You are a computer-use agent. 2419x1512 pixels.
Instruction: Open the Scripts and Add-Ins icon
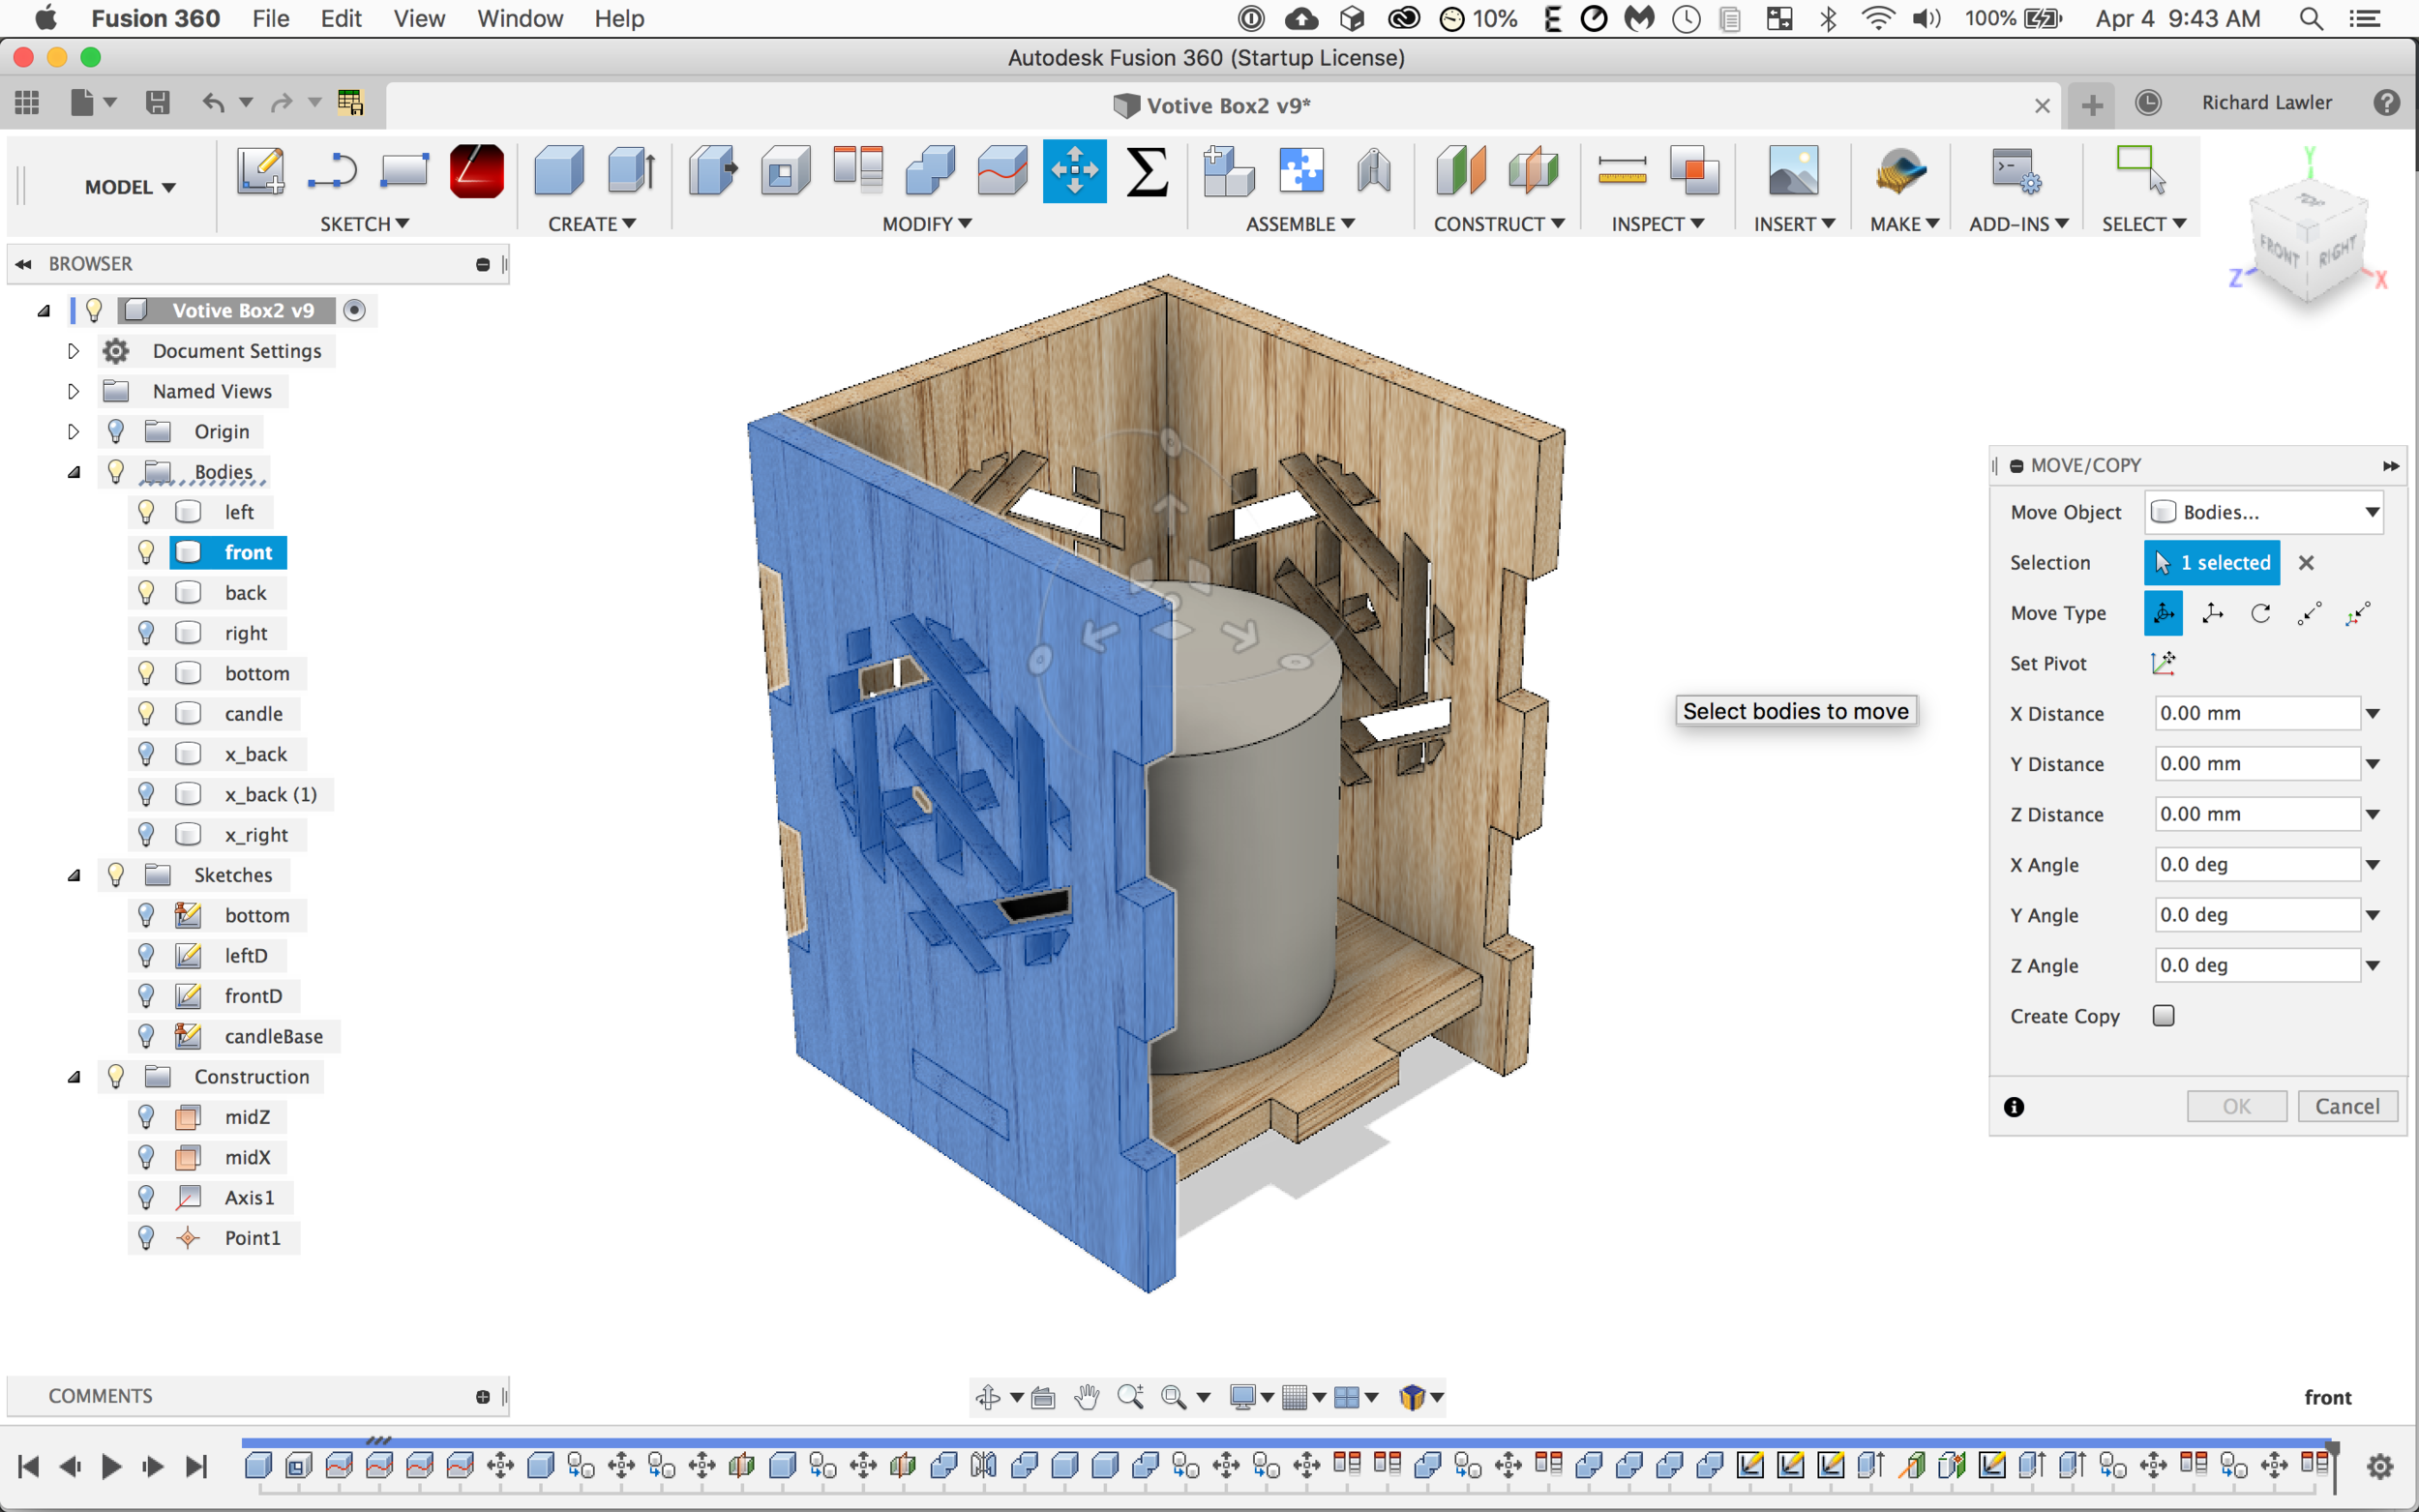click(x=2016, y=171)
